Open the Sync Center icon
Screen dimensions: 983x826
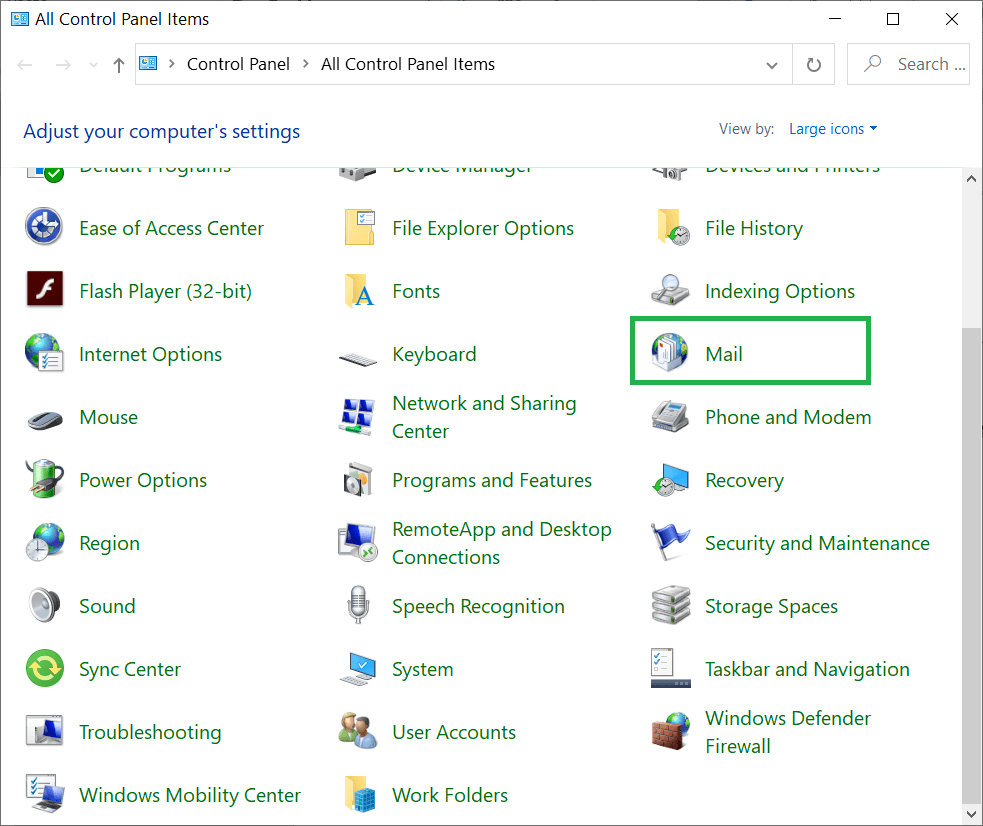click(45, 668)
